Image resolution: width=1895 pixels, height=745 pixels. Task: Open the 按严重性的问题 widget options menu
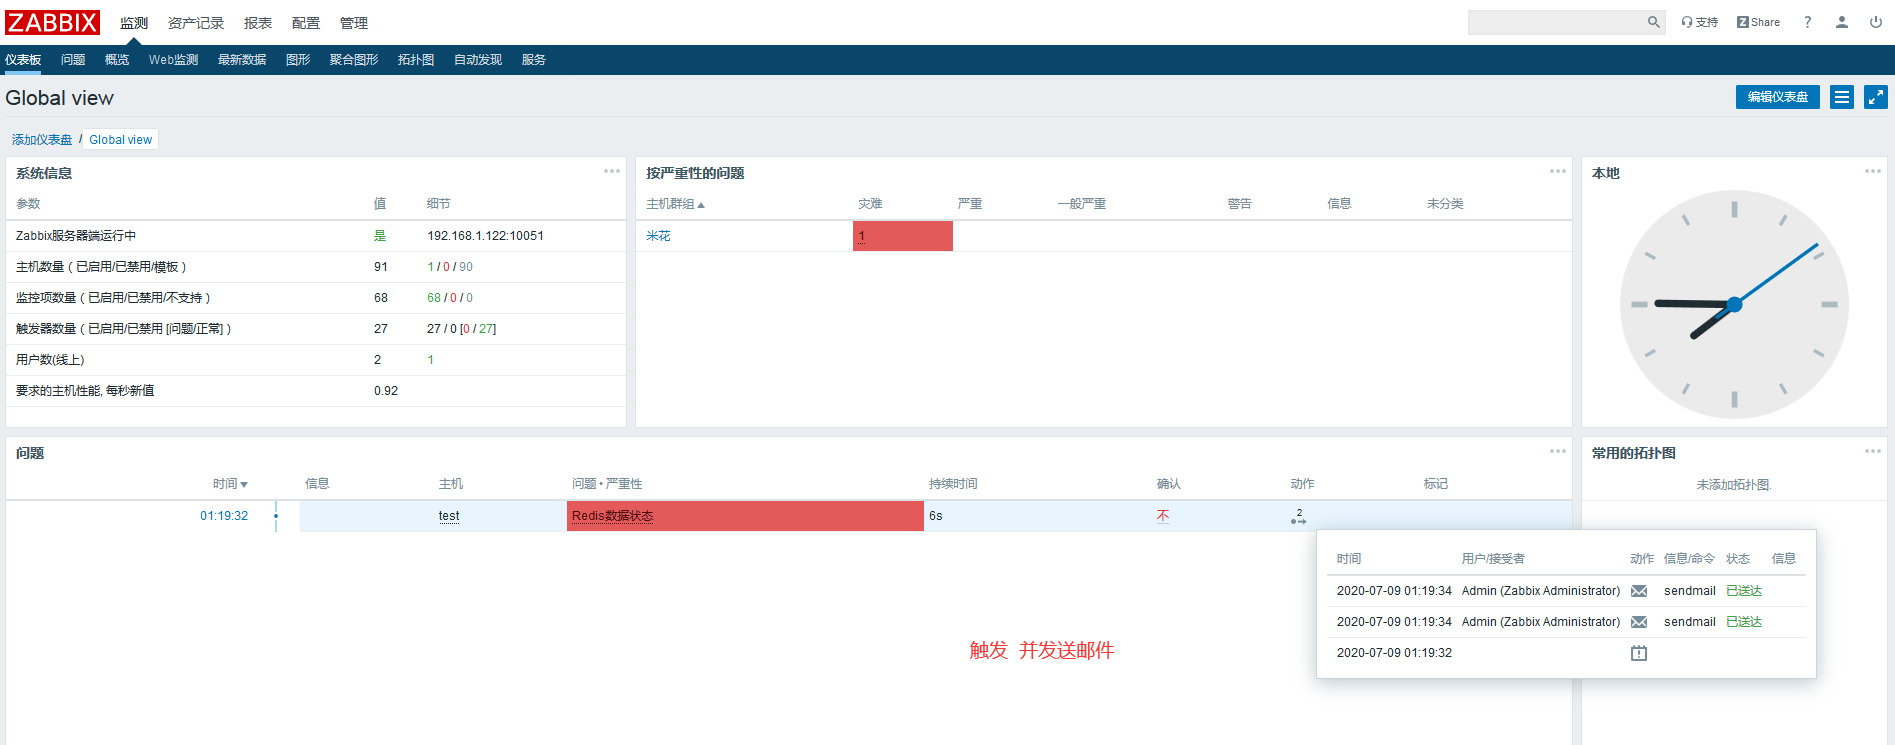click(1557, 172)
